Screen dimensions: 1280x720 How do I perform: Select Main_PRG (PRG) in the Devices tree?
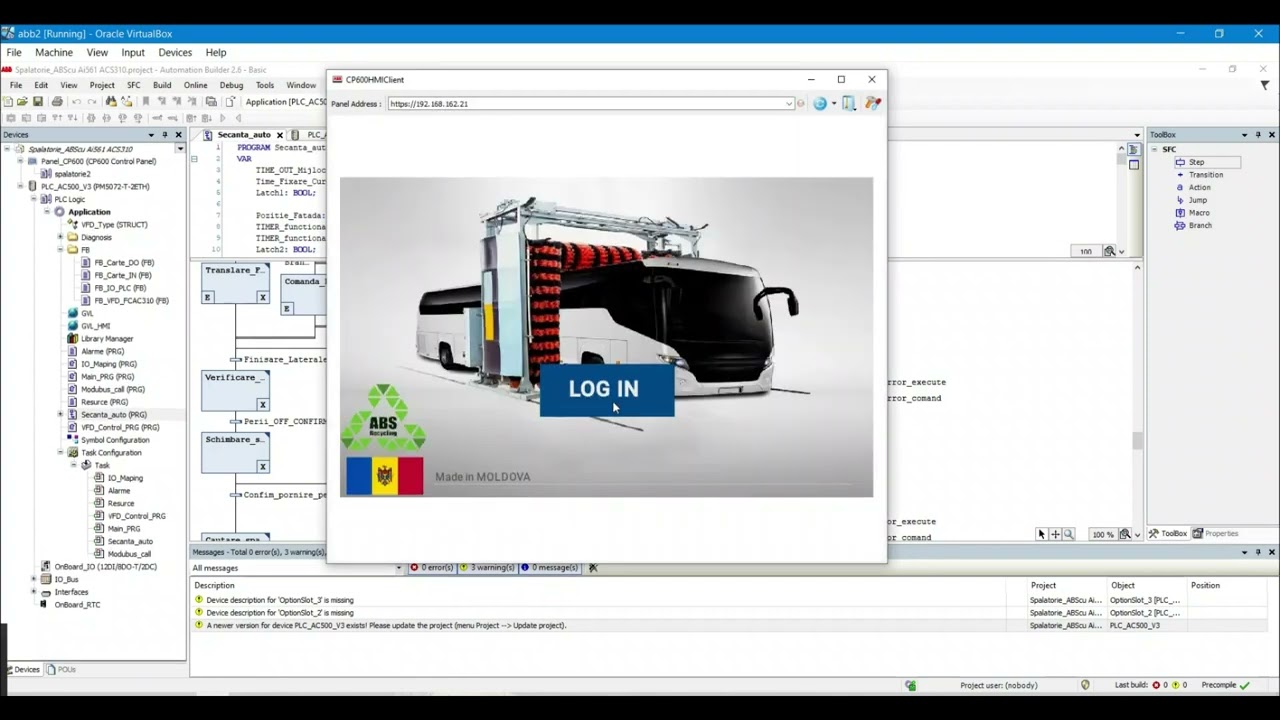tap(106, 377)
